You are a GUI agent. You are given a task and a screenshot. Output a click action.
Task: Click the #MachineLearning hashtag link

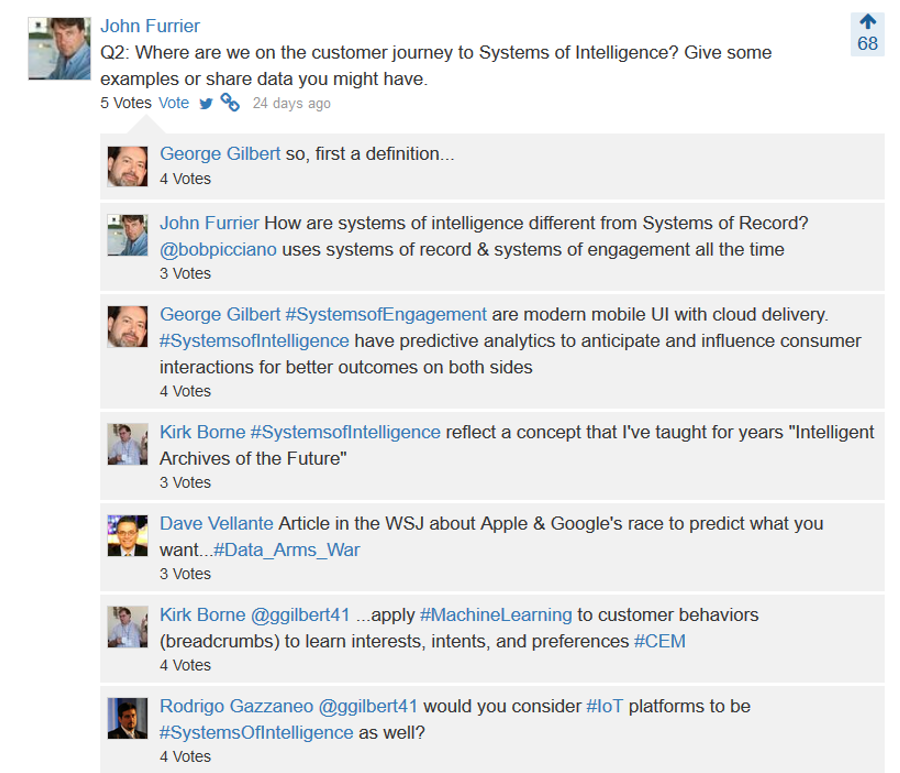pos(496,615)
